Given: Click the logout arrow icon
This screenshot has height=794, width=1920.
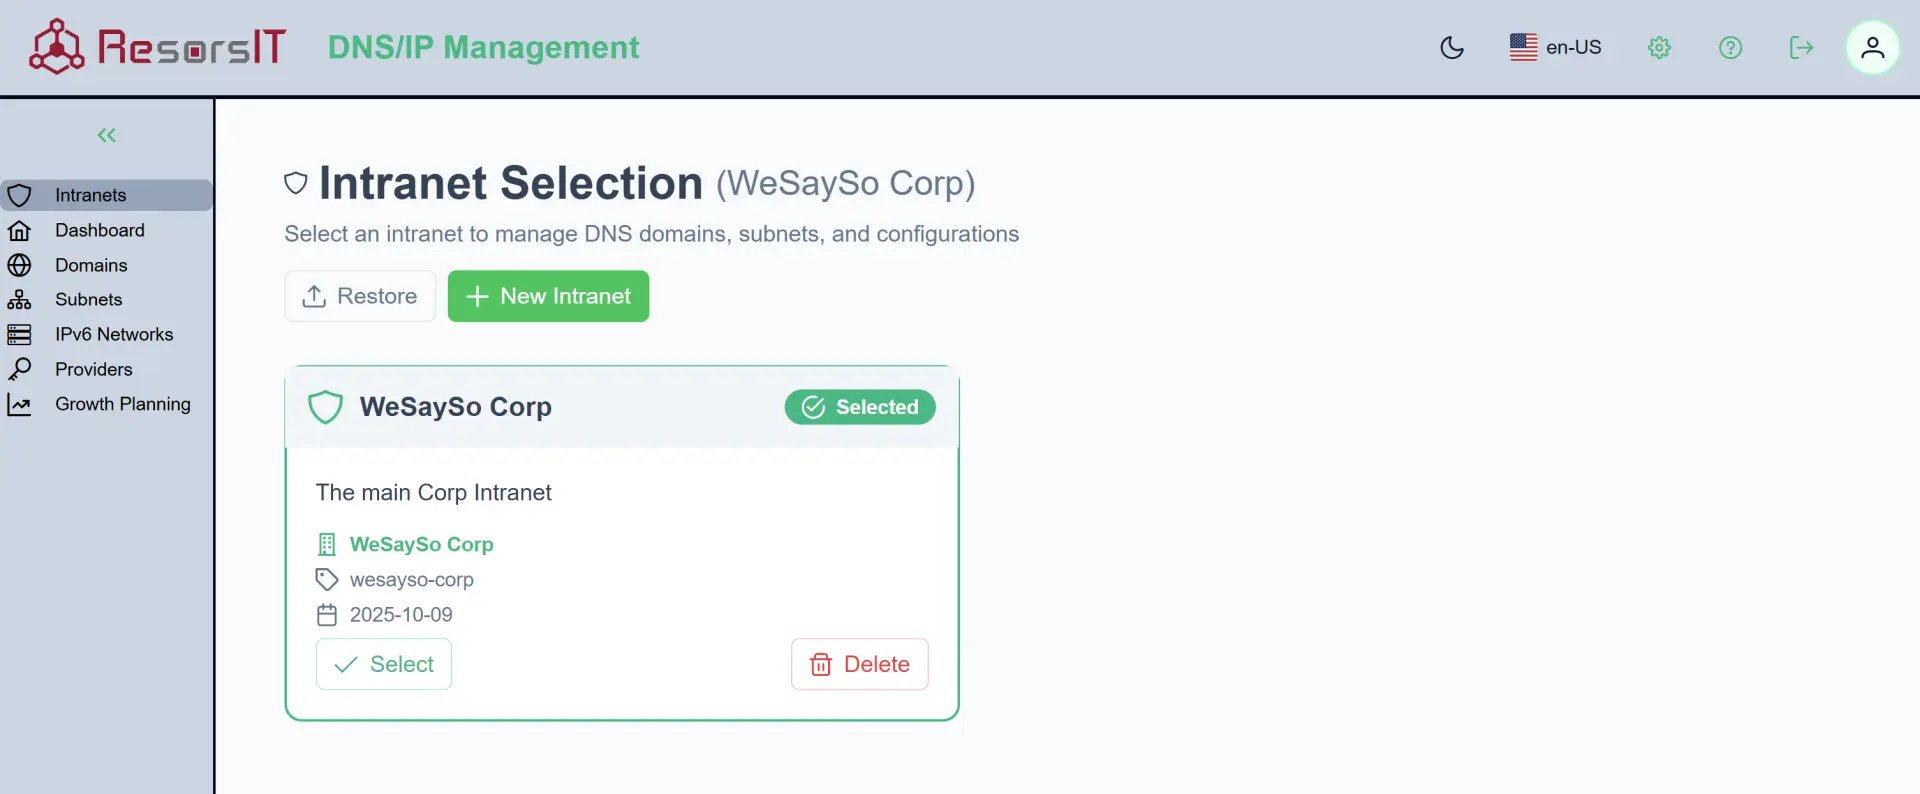Looking at the screenshot, I should click(1801, 47).
